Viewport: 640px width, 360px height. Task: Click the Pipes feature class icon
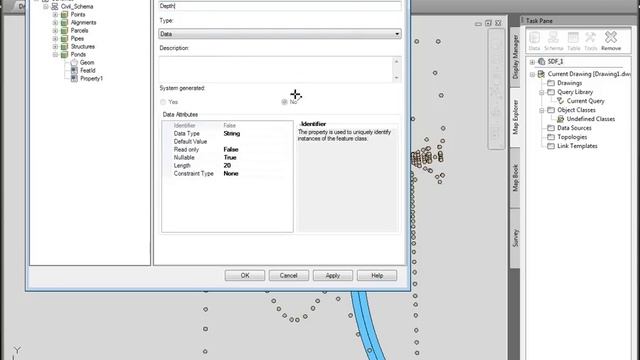[x=64, y=38]
